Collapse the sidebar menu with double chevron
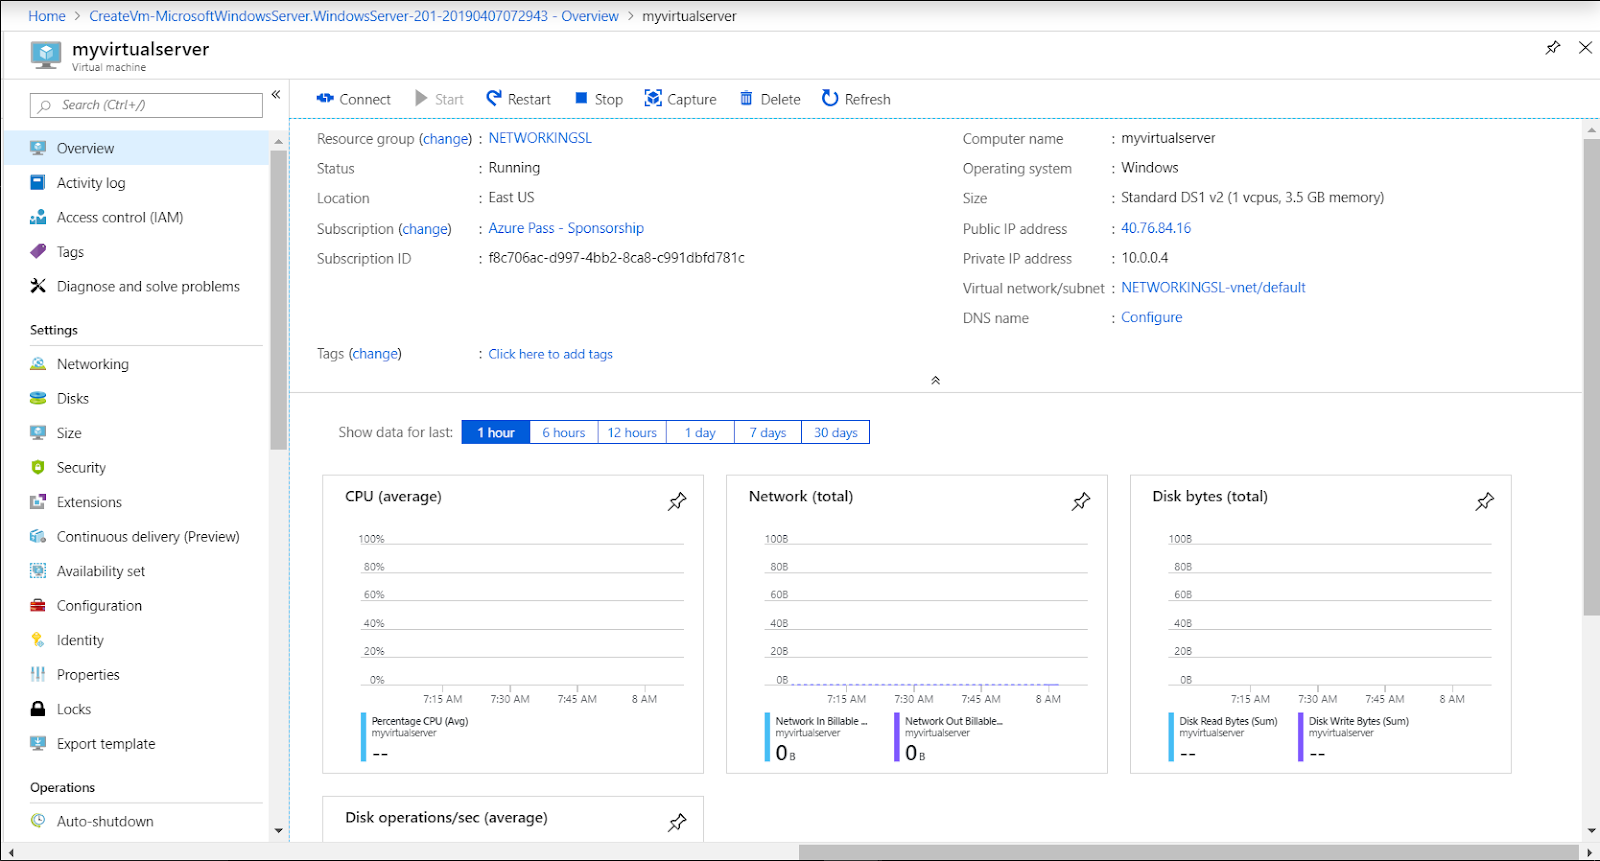The width and height of the screenshot is (1600, 861). (x=276, y=95)
